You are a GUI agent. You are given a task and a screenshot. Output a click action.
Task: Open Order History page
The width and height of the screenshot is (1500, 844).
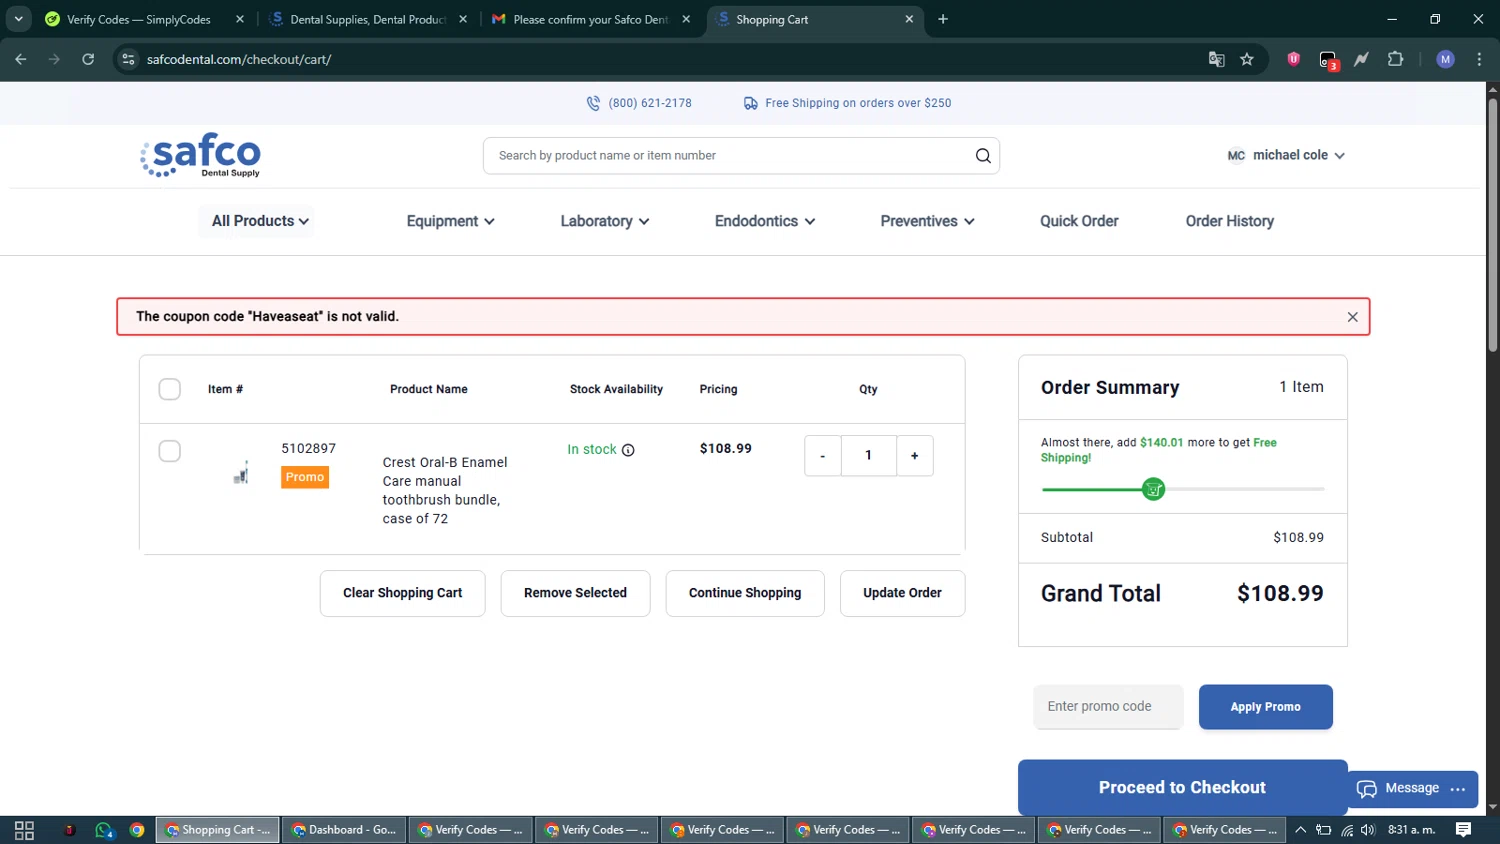tap(1229, 221)
